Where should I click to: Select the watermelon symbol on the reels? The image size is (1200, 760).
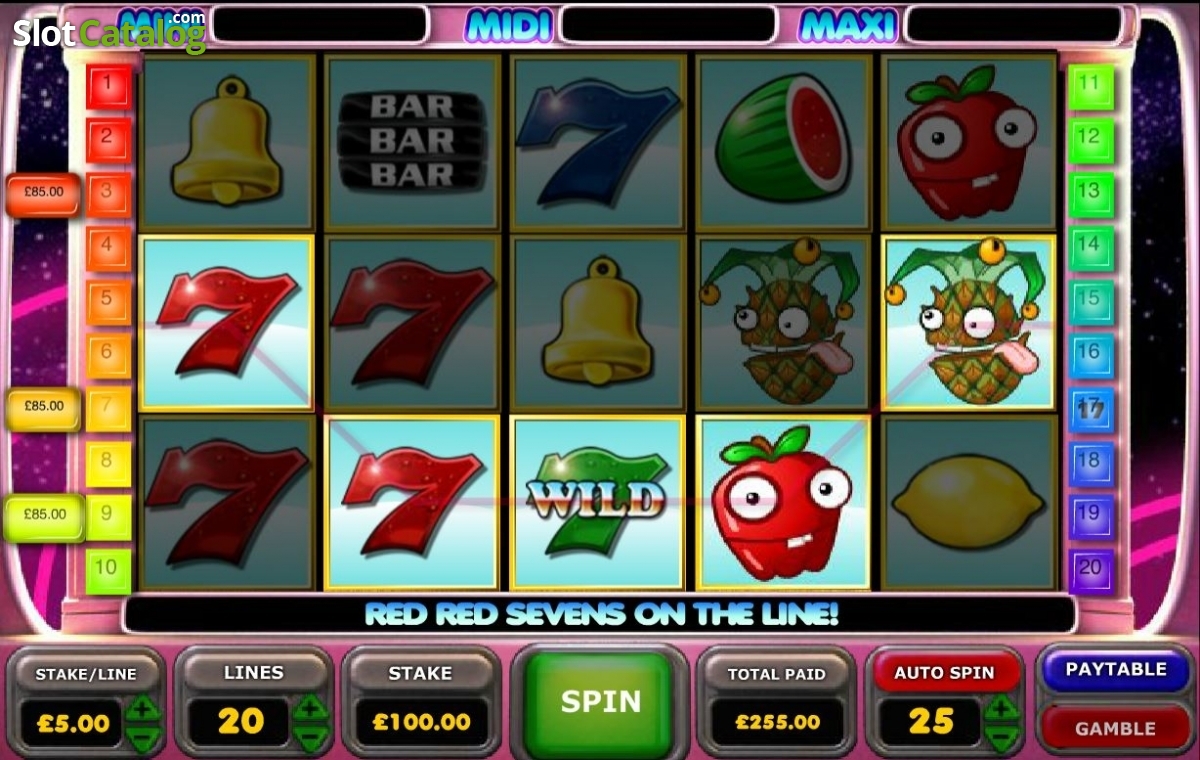[783, 139]
